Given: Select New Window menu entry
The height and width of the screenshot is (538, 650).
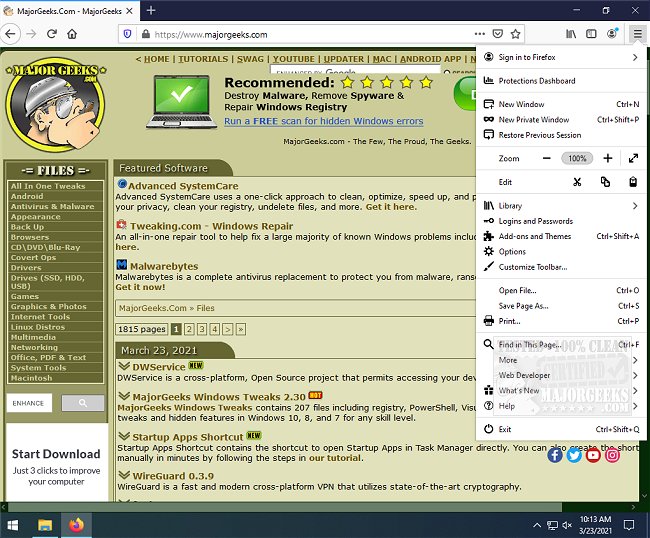Looking at the screenshot, I should [x=561, y=104].
